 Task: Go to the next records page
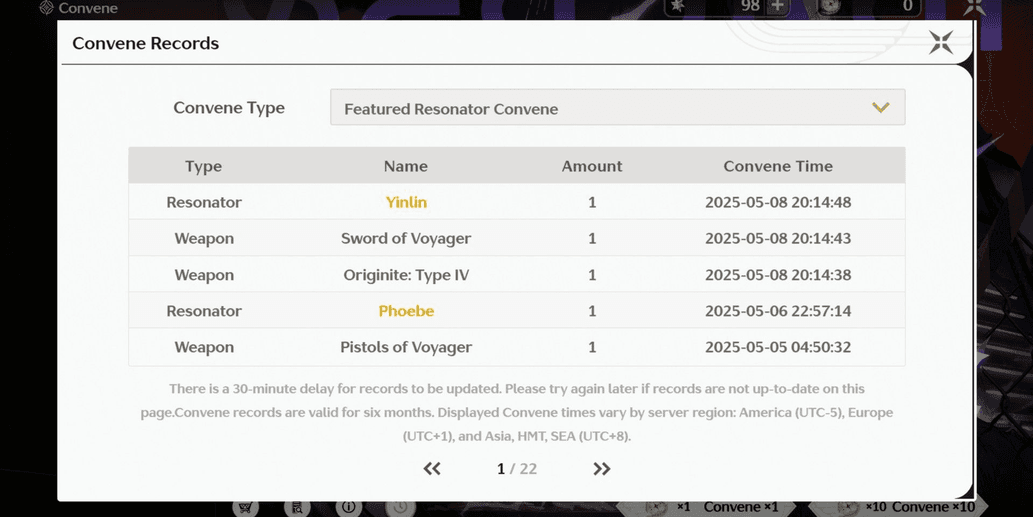coord(601,469)
